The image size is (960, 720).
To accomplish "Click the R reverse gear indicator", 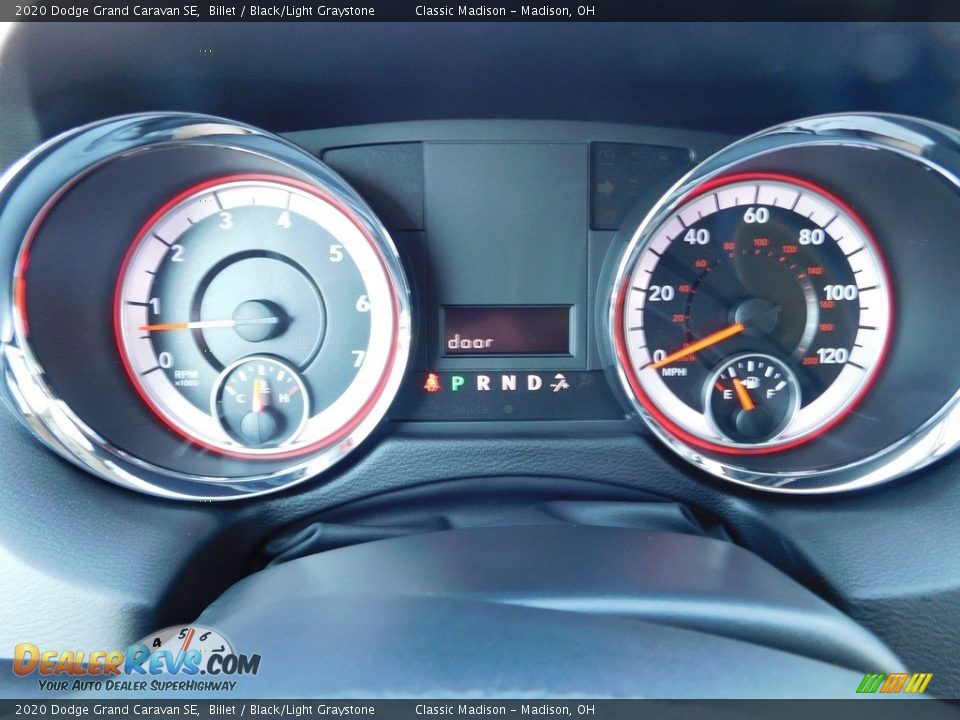I will [x=483, y=382].
